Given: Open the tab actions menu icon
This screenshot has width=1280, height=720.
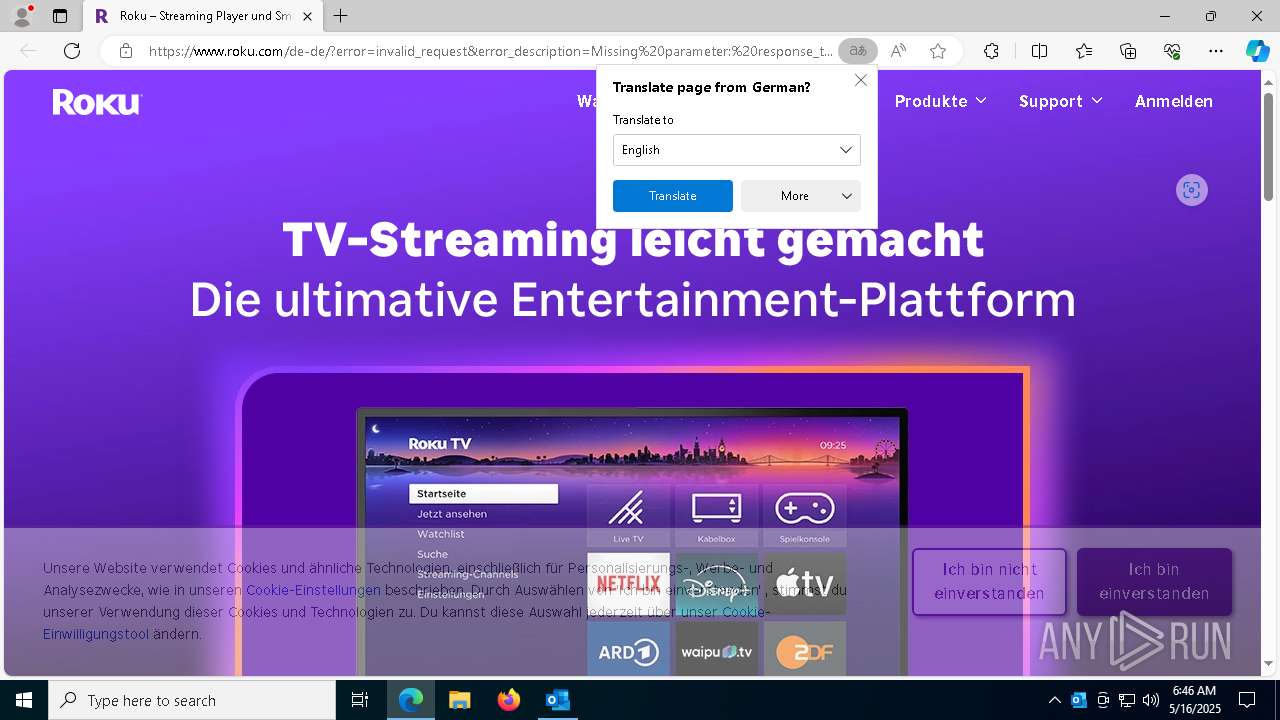Looking at the screenshot, I should pos(60,16).
